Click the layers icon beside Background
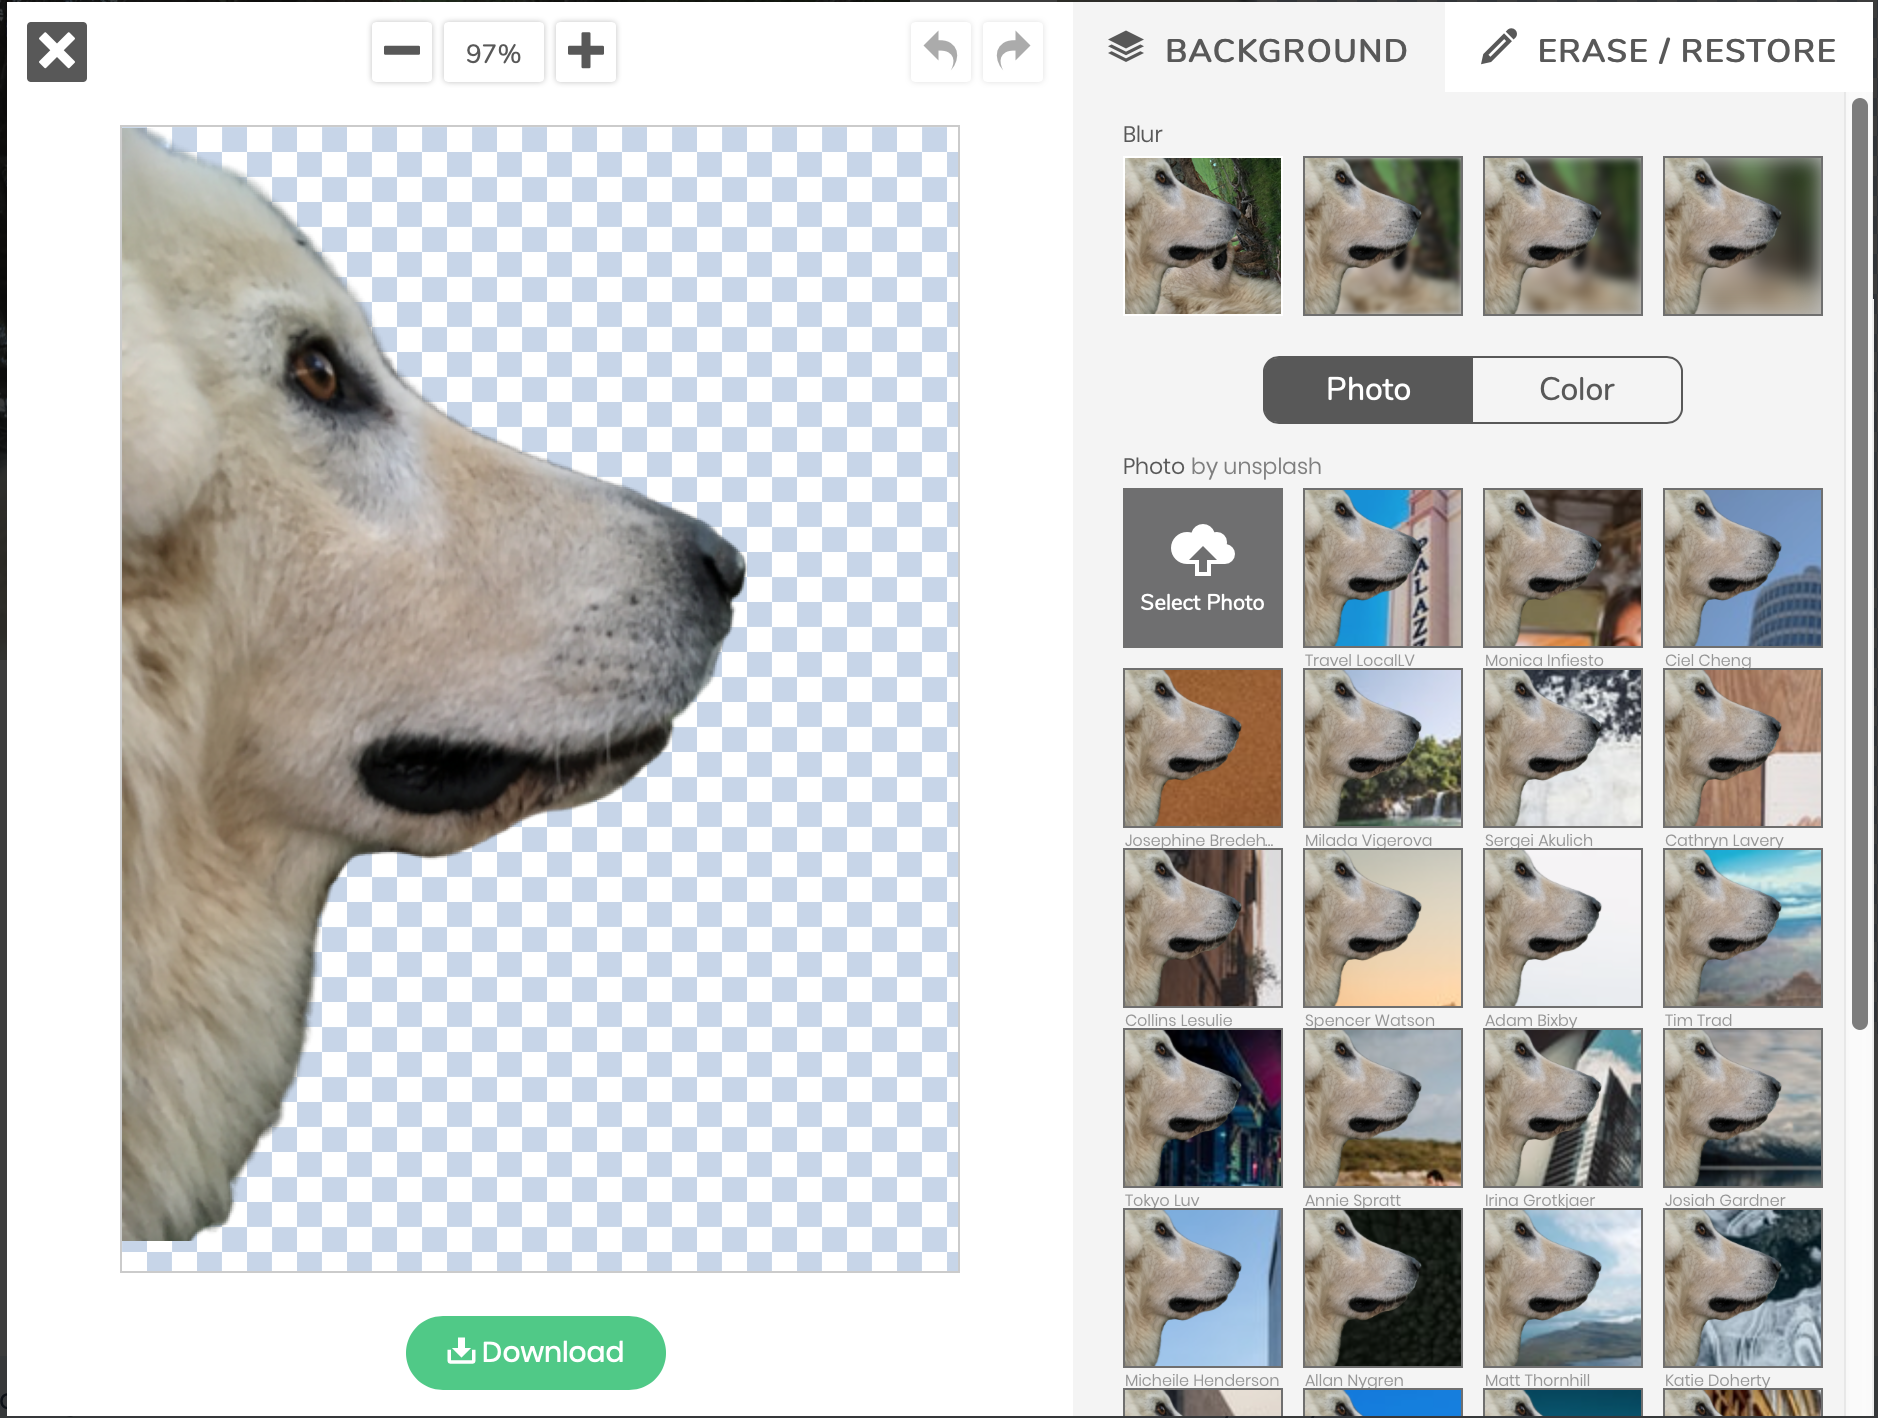Viewport: 1878px width, 1418px height. pos(1128,46)
